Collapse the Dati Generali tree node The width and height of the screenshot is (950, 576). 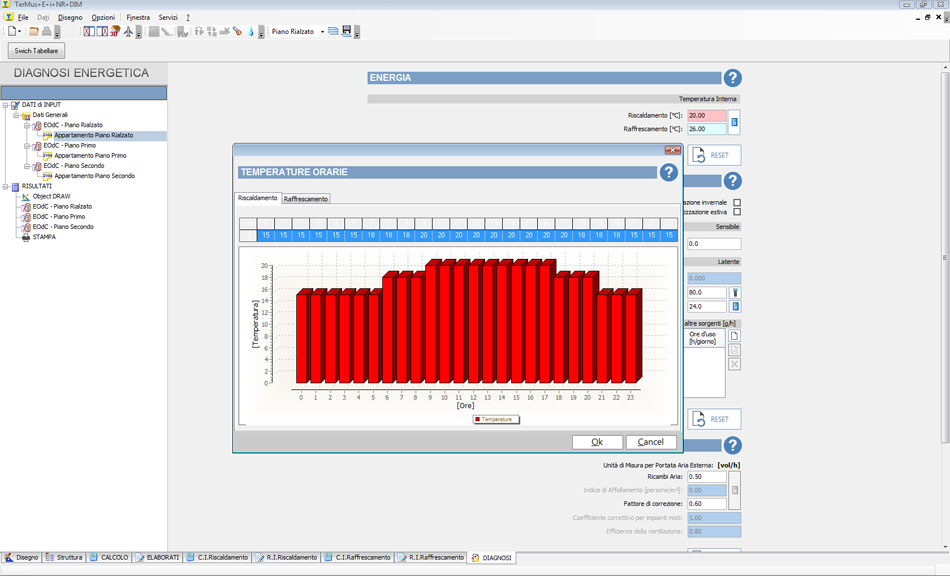point(16,115)
